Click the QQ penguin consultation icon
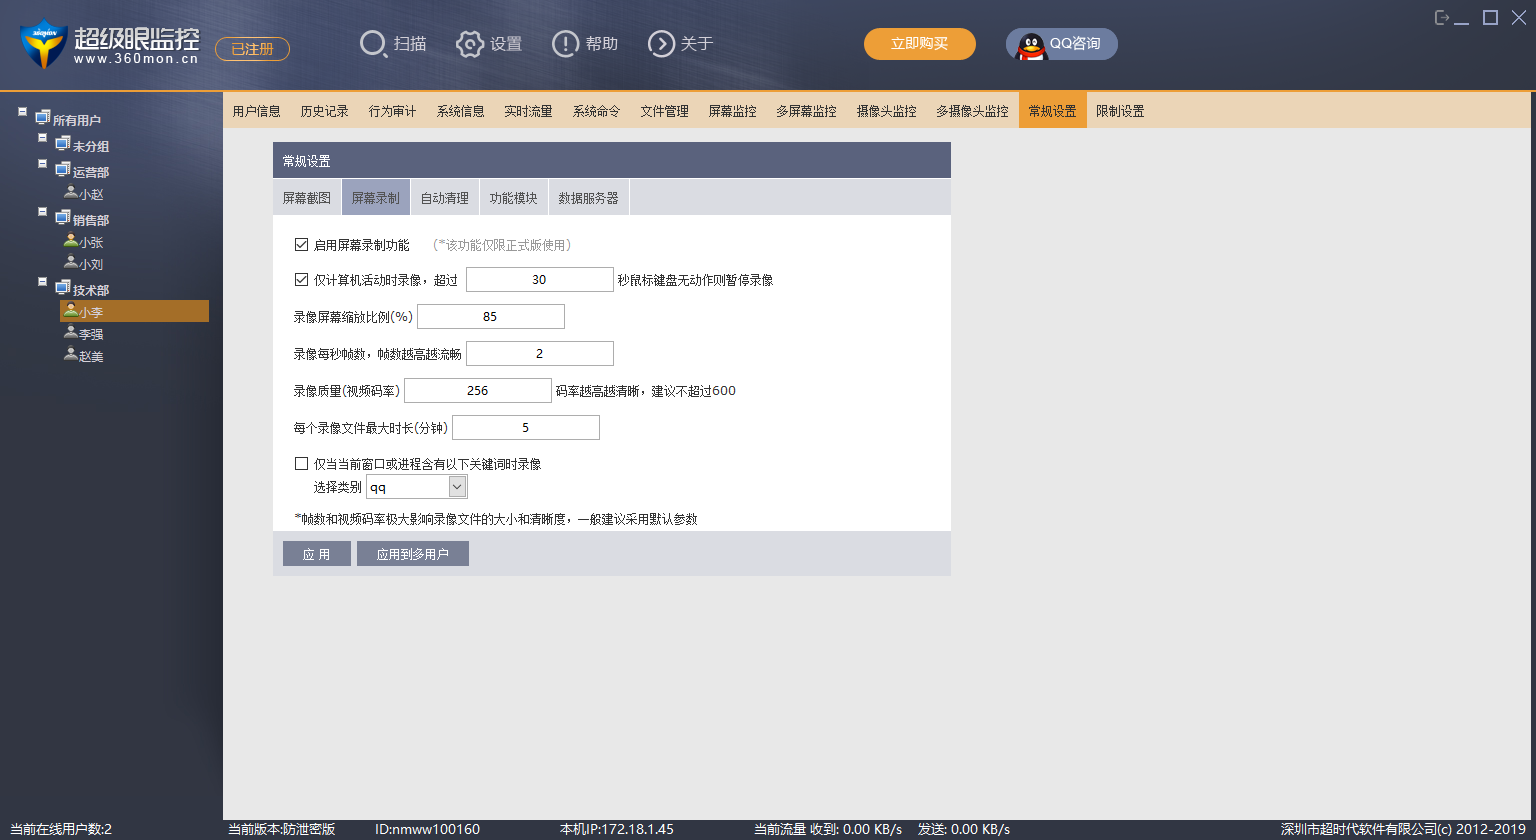 point(1031,45)
